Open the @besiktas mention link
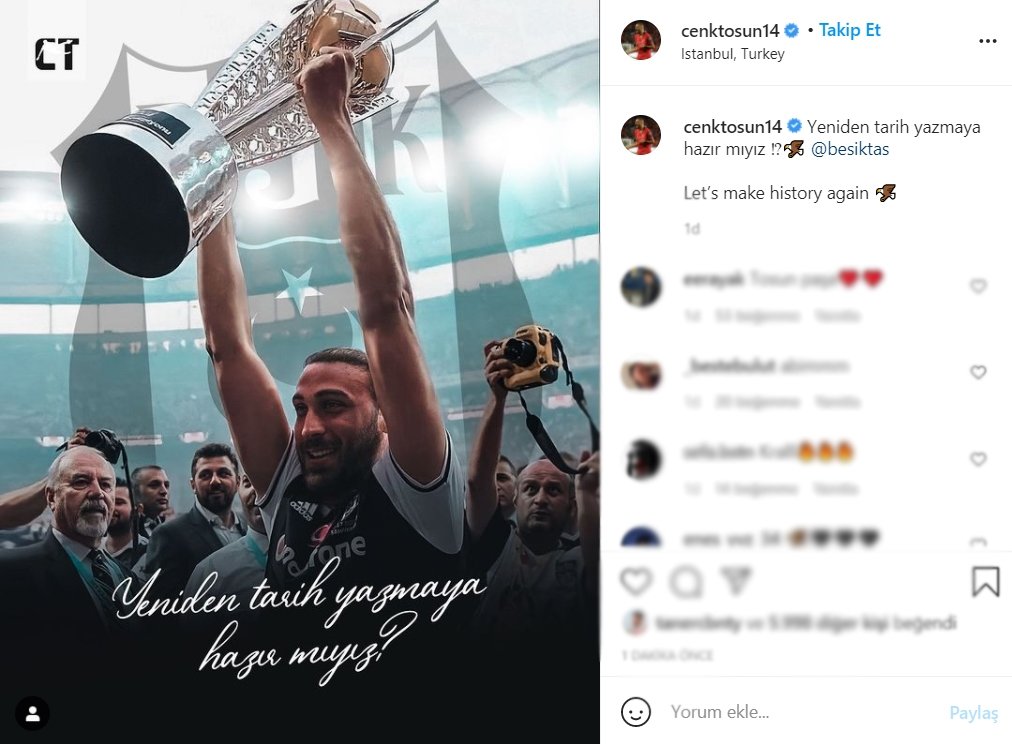This screenshot has width=1012, height=744. (x=850, y=149)
